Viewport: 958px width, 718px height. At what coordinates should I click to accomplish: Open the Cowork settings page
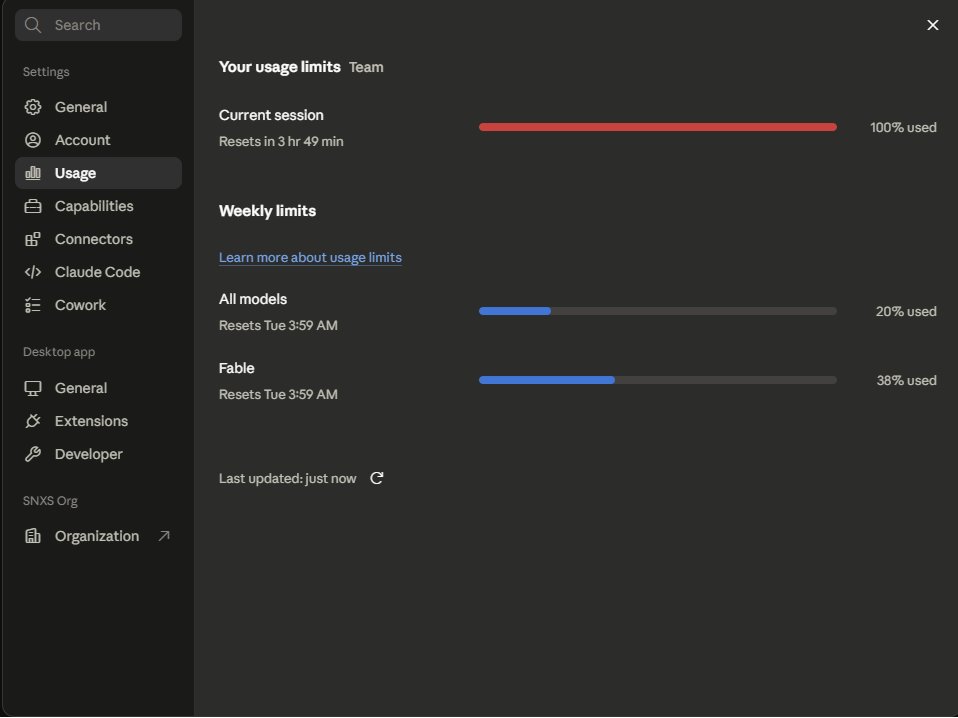(98, 305)
